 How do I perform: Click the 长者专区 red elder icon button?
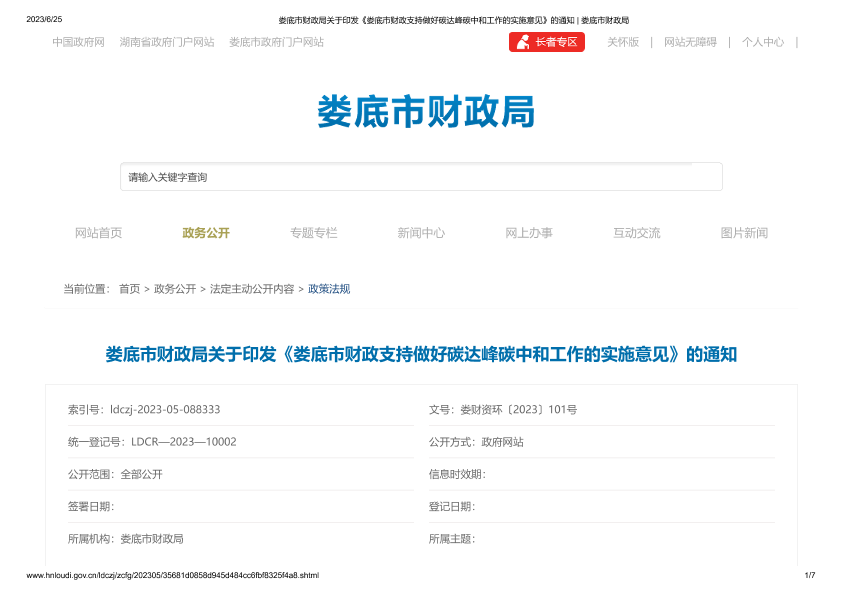coord(547,42)
